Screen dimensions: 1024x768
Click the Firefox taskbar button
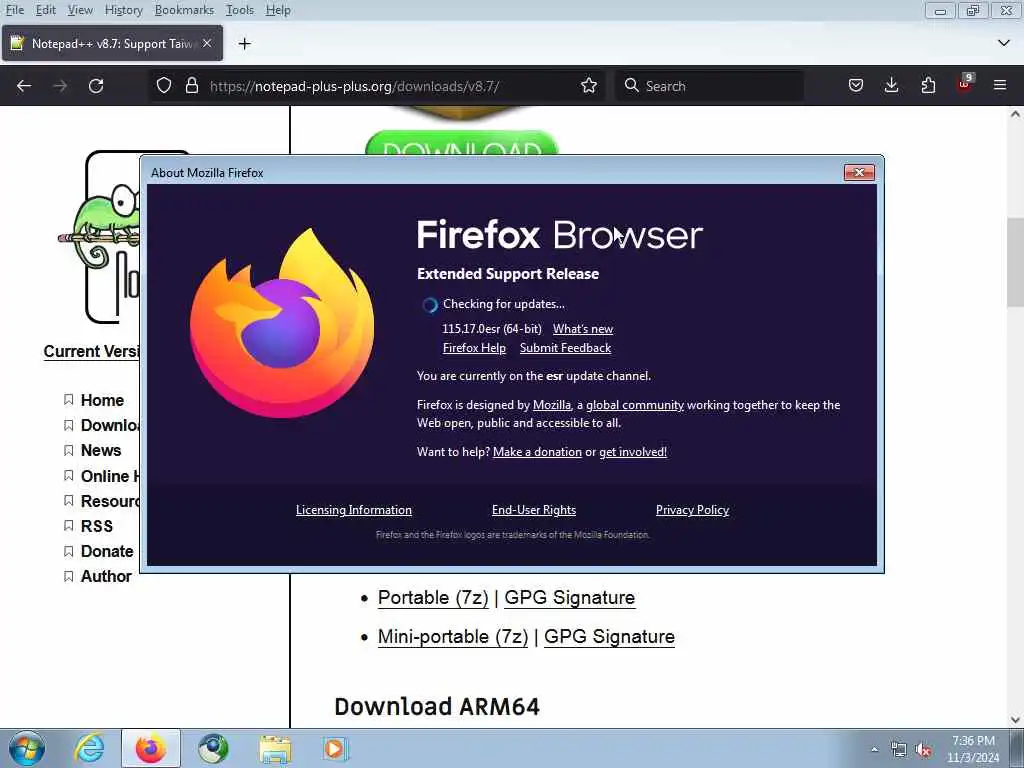(x=151, y=748)
